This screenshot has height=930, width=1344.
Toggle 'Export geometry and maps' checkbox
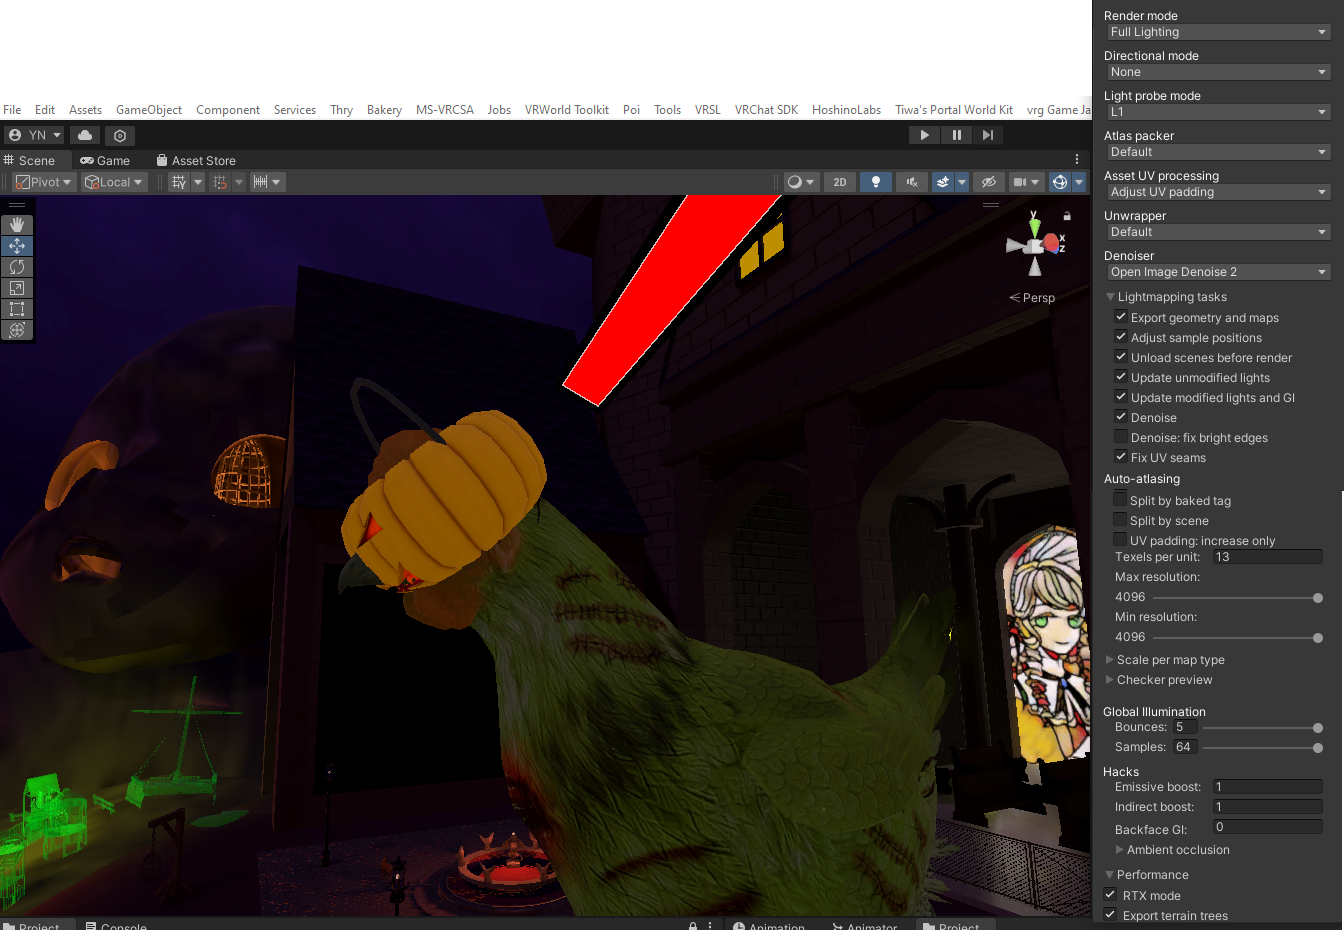1121,317
